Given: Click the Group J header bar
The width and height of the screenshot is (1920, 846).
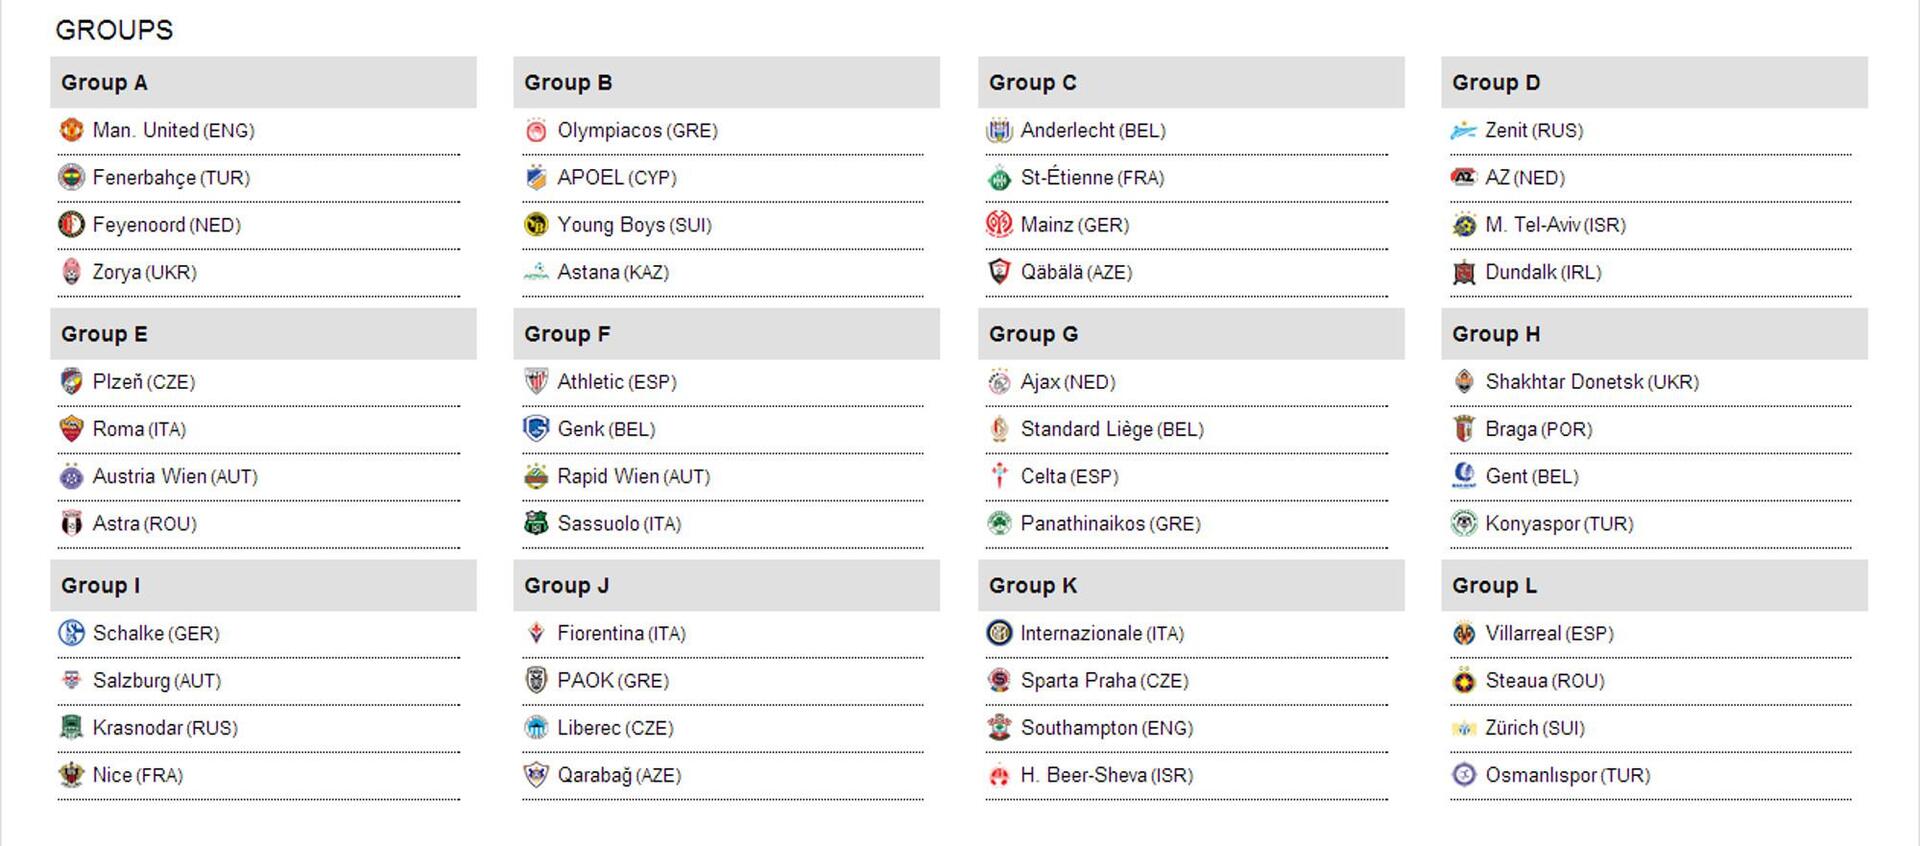Looking at the screenshot, I should coord(726,585).
